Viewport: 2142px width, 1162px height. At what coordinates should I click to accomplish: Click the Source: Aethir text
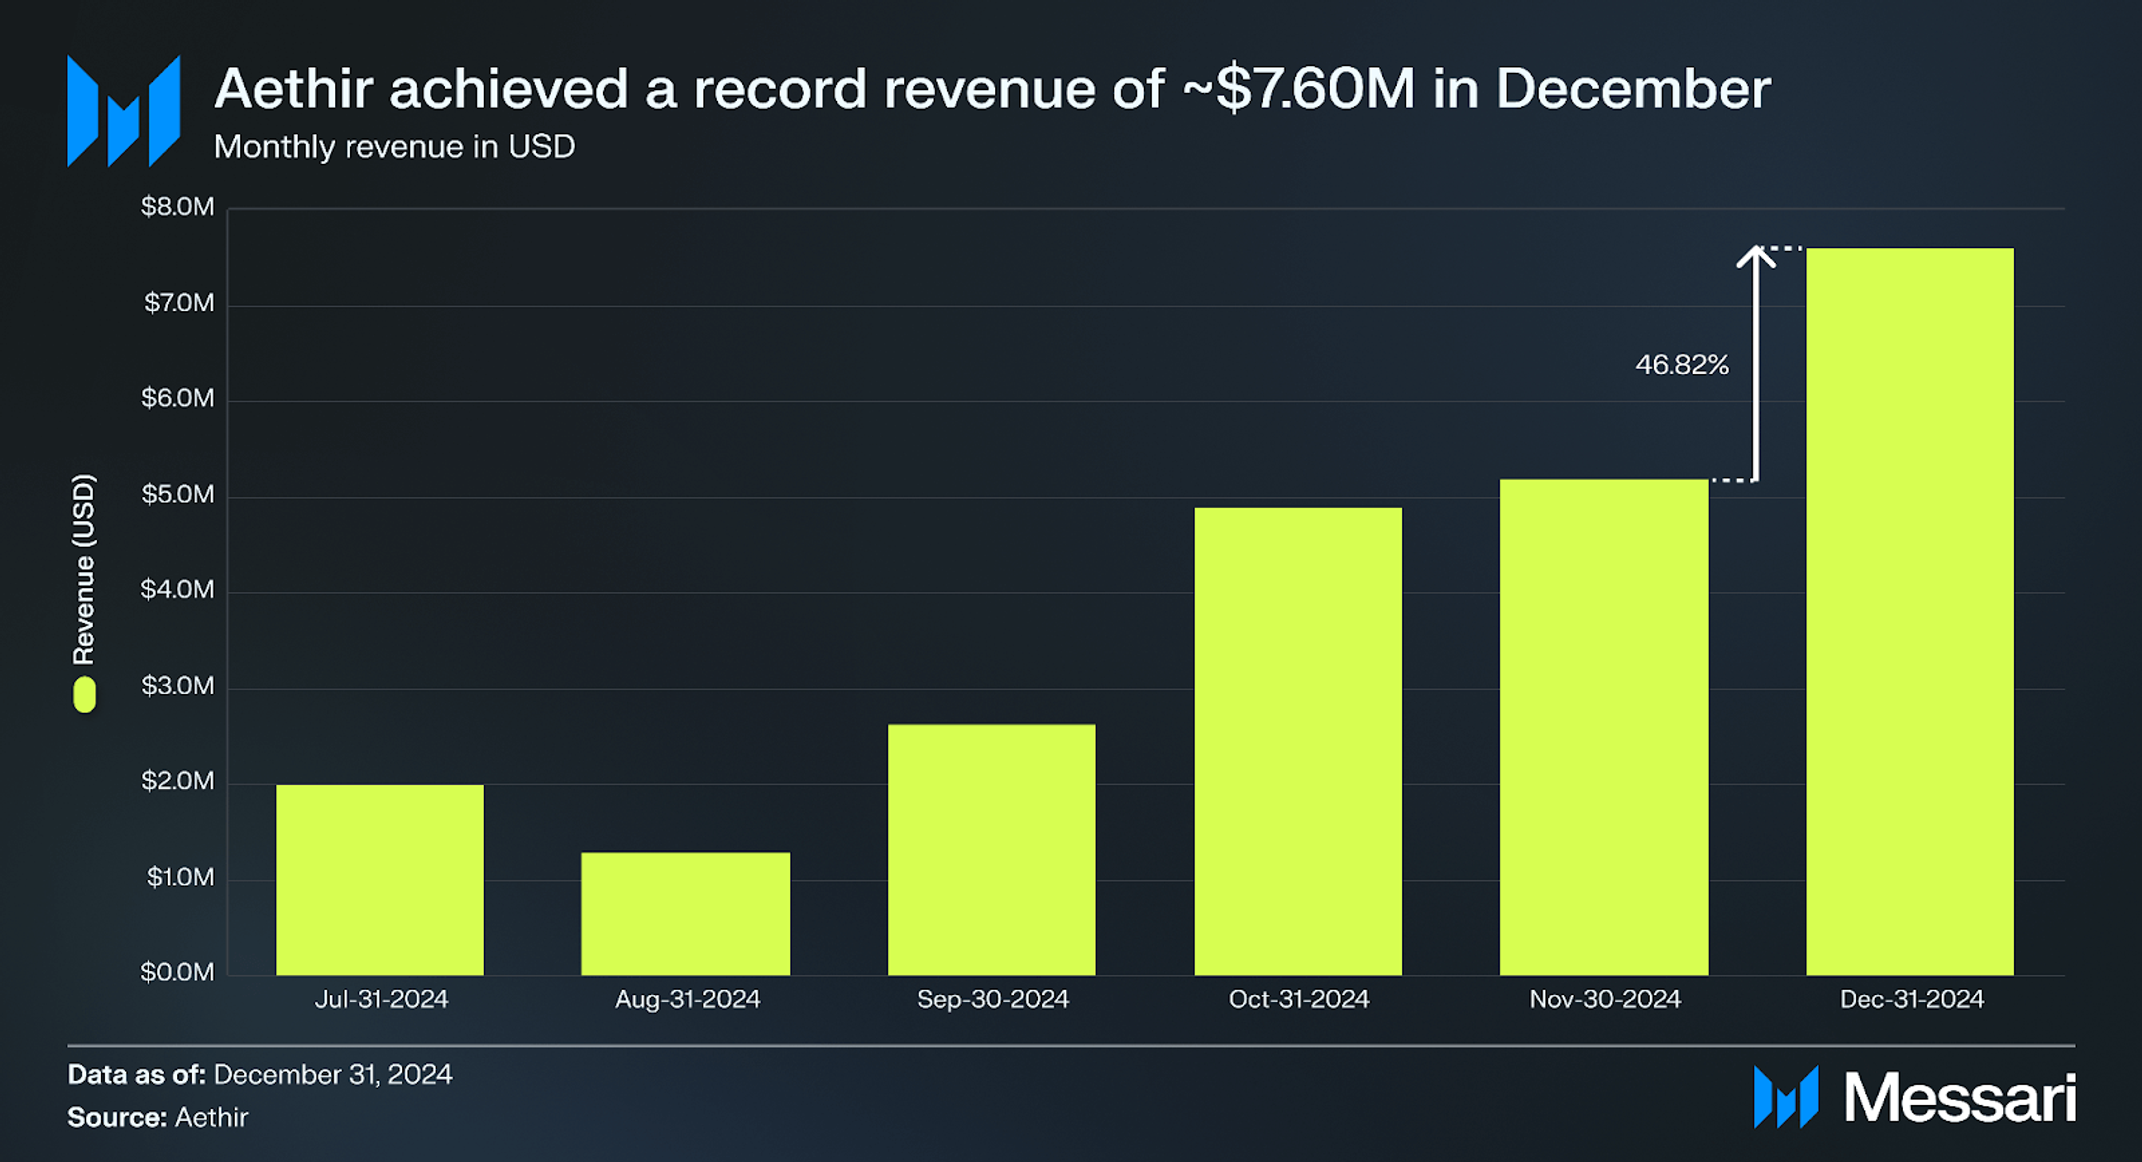coord(157,1117)
